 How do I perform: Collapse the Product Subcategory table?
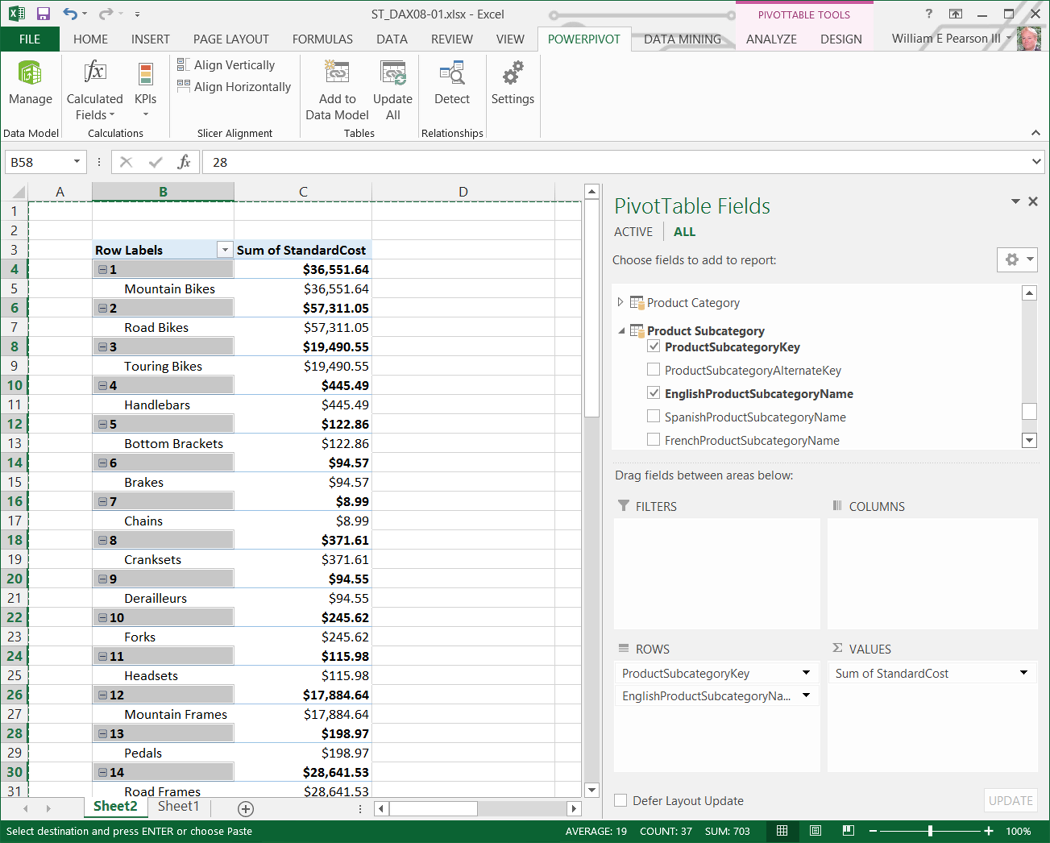[621, 331]
